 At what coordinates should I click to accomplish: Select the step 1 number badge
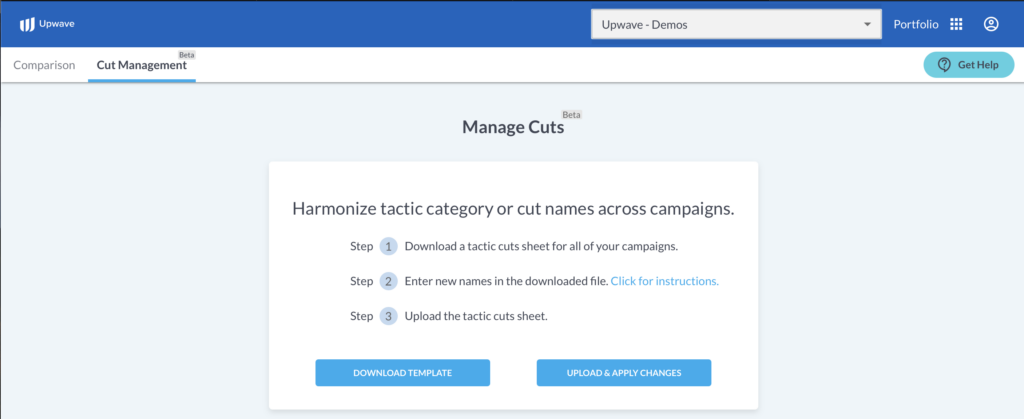pyautogui.click(x=389, y=247)
